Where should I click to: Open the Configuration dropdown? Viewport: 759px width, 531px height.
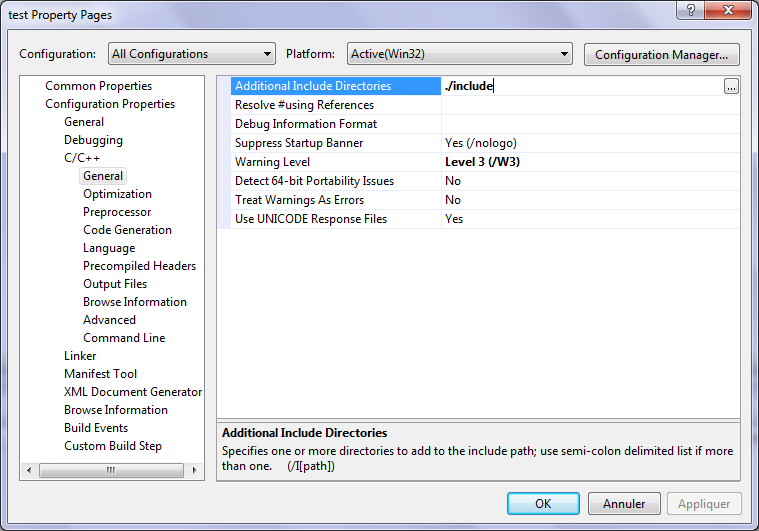click(x=191, y=54)
